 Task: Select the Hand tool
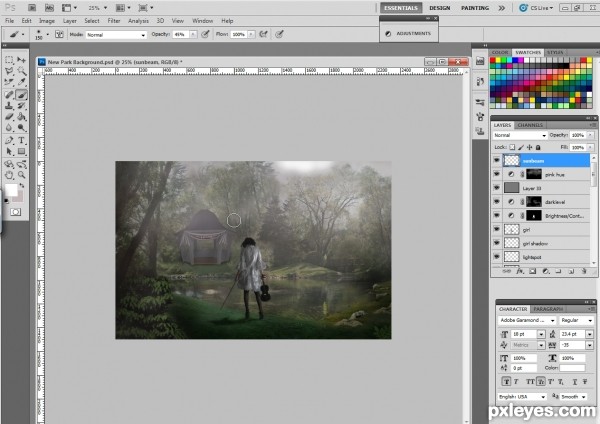[9, 175]
